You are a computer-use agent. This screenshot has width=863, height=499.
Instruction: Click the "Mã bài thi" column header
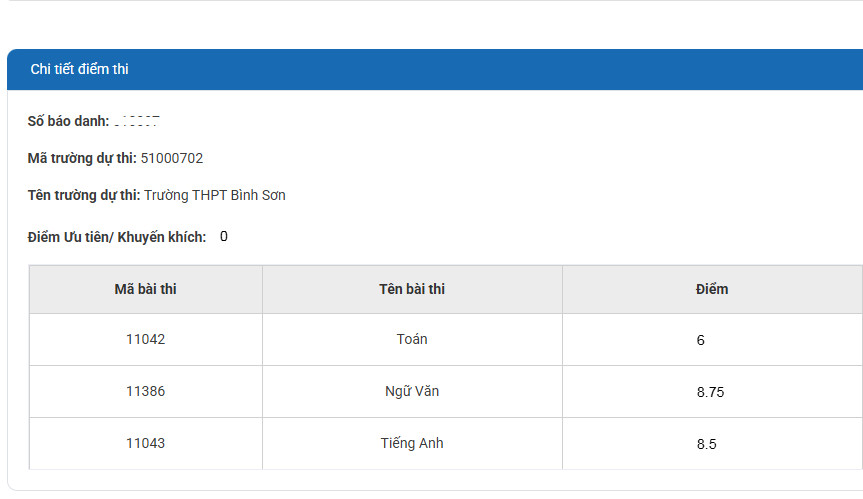pyautogui.click(x=146, y=289)
